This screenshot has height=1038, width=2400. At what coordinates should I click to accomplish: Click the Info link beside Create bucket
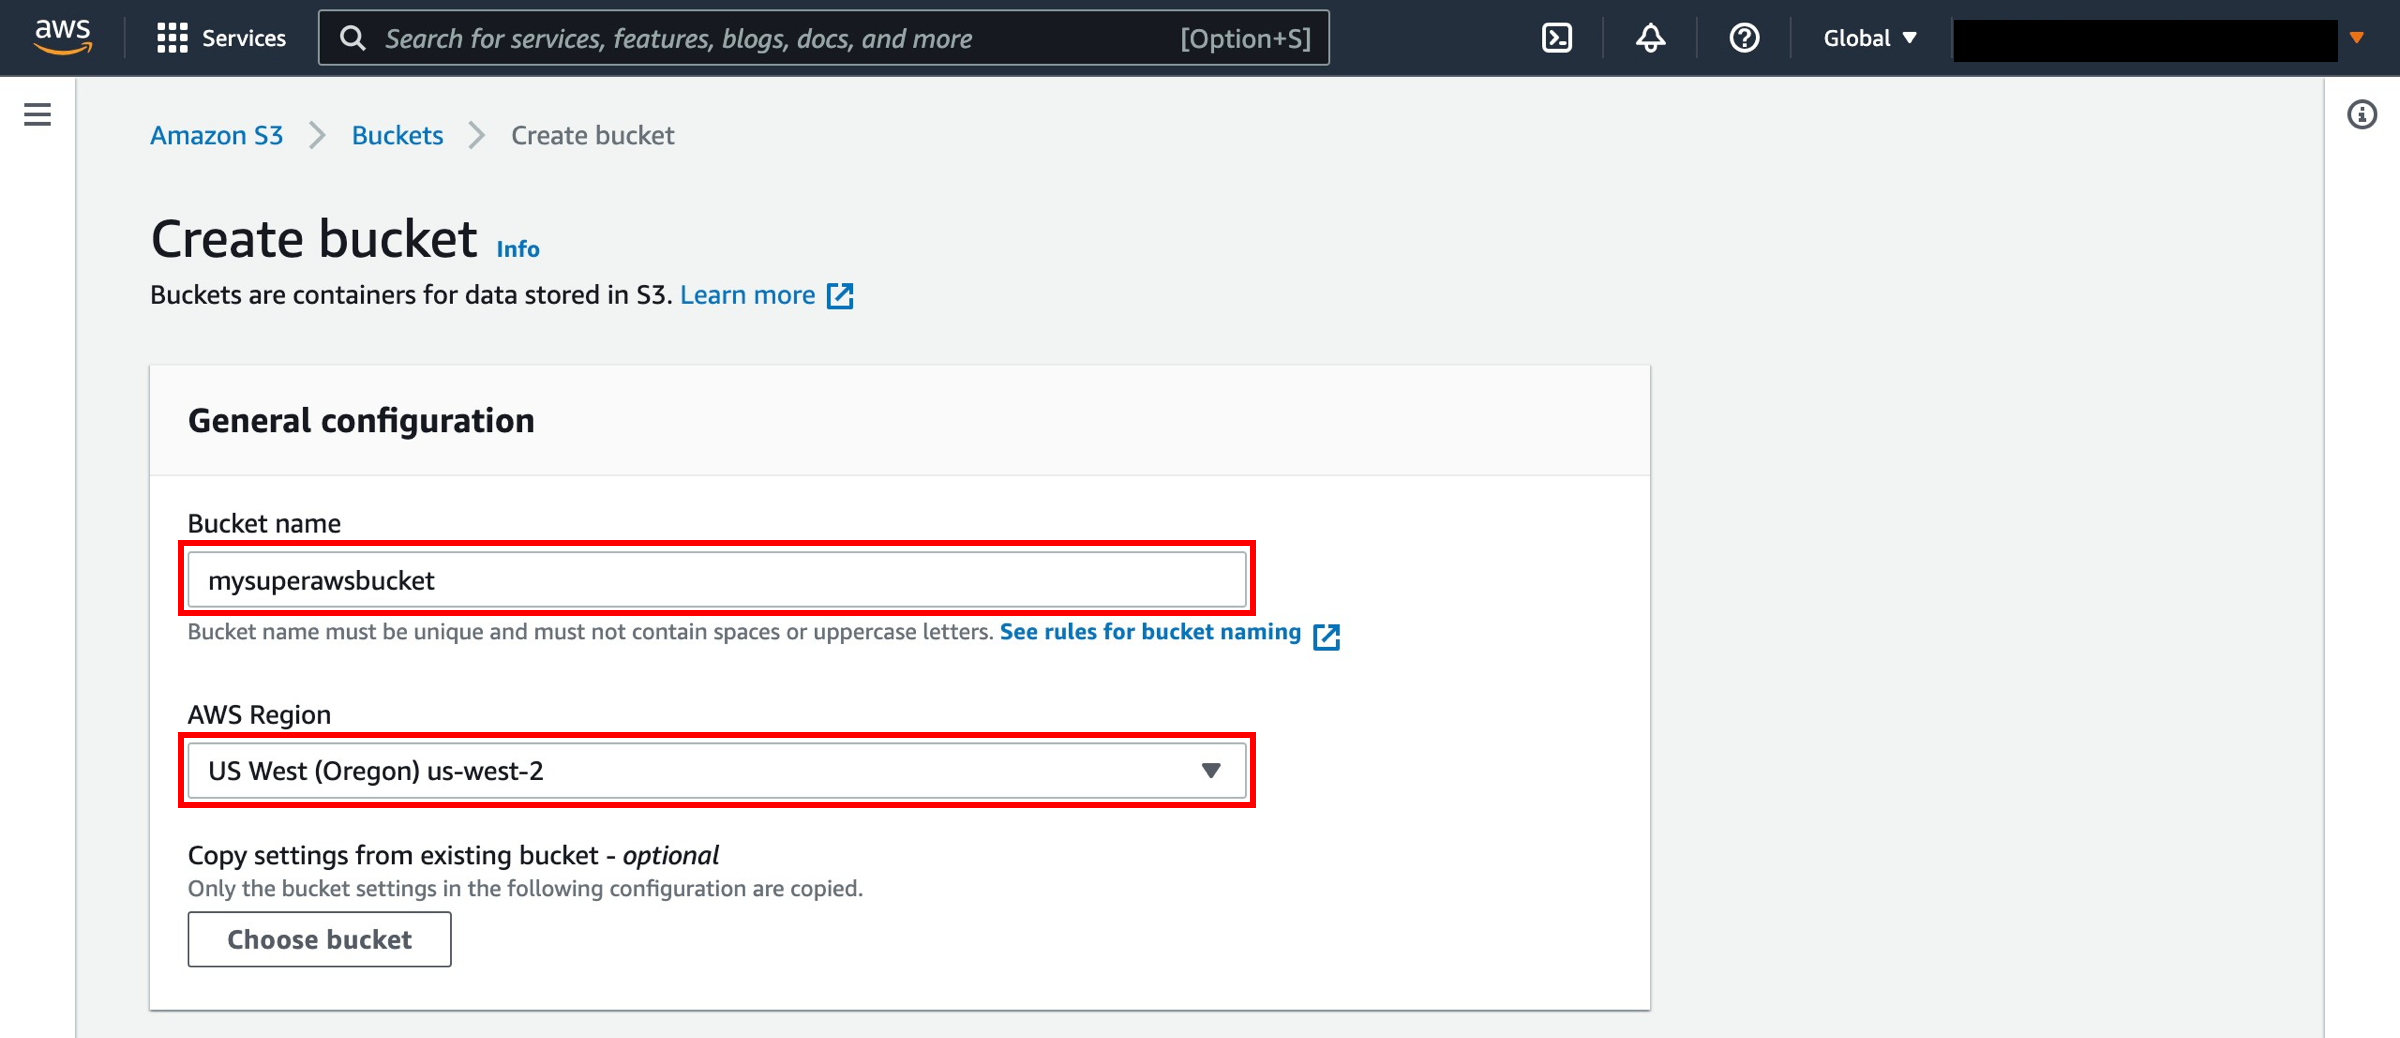(x=518, y=249)
